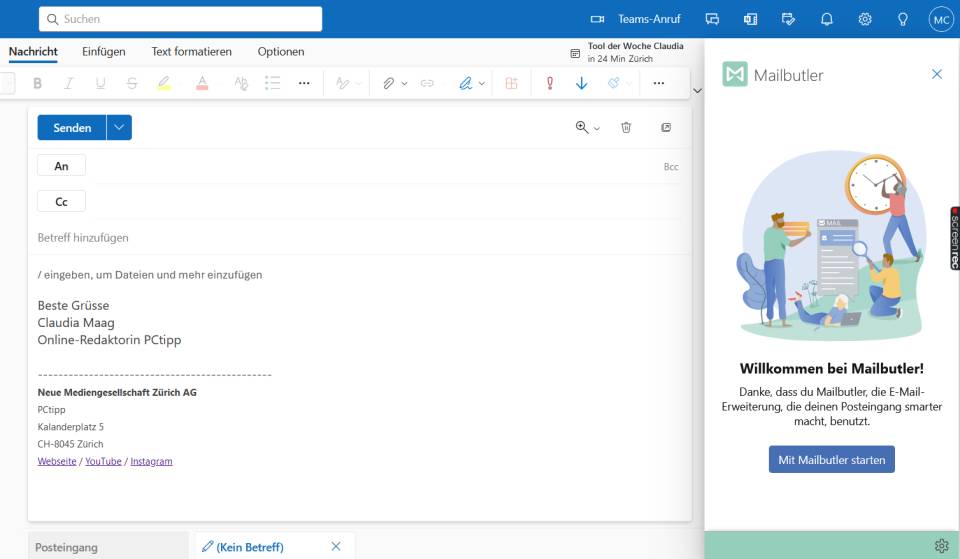Switch to the Posteingang tab
Image resolution: width=960 pixels, height=559 pixels.
click(x=108, y=547)
